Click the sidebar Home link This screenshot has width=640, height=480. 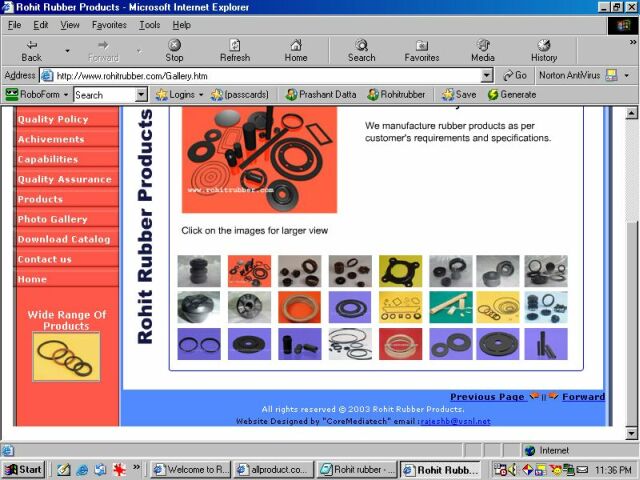32,279
